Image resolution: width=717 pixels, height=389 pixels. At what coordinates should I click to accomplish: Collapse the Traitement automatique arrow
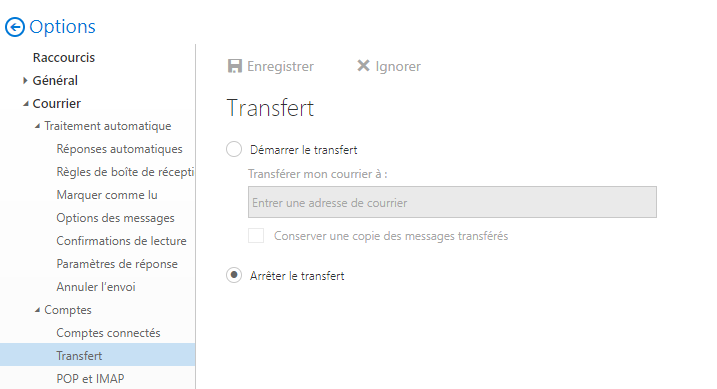click(37, 126)
